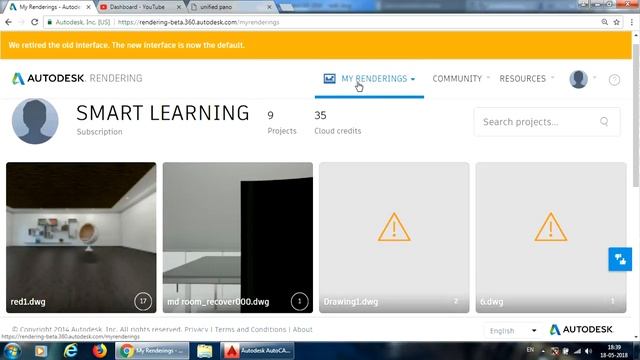Click the browser address bar URL

pos(198,22)
